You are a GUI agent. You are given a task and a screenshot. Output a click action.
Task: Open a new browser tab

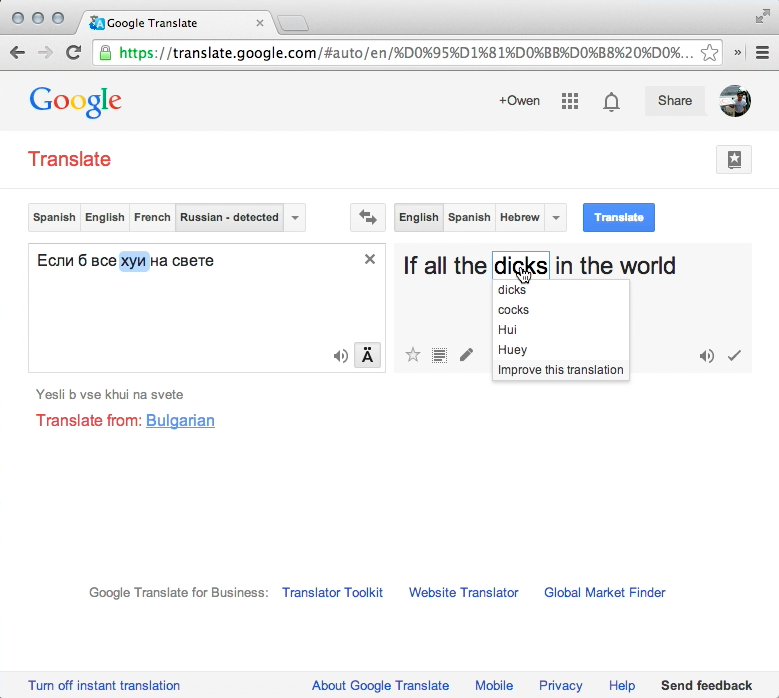coord(293,23)
